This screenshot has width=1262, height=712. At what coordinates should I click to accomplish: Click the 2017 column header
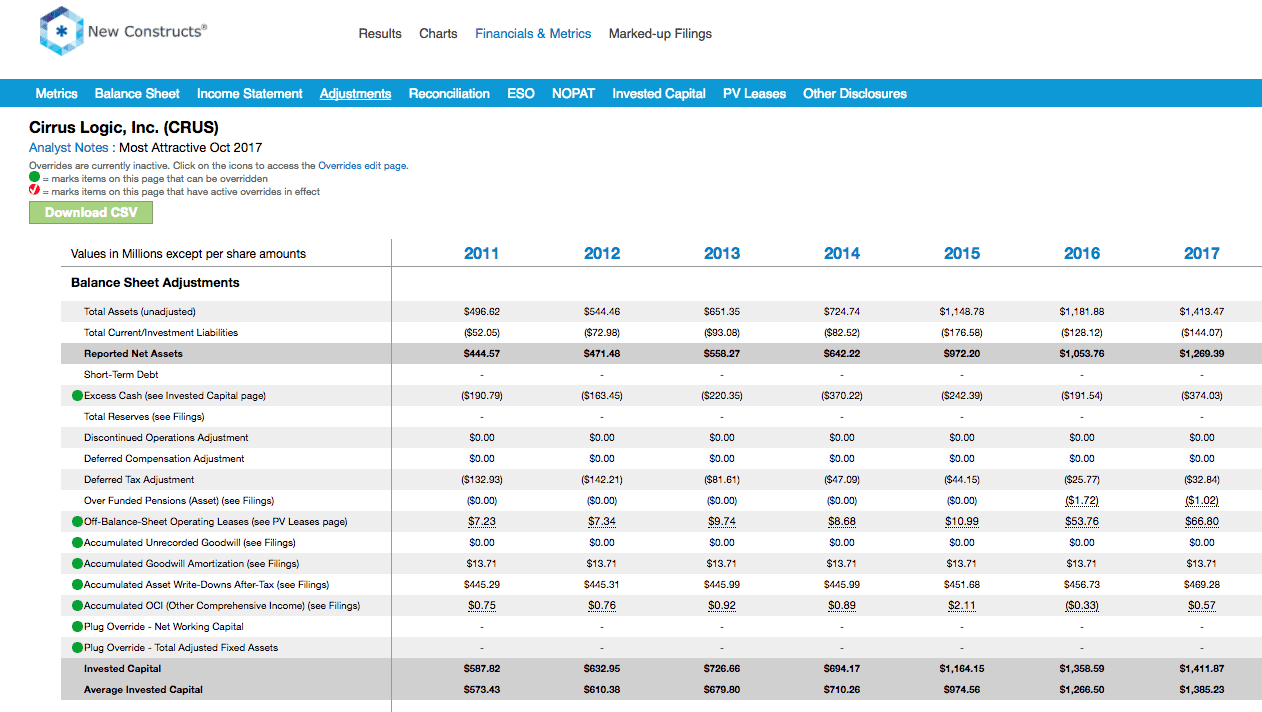pyautogui.click(x=1202, y=254)
